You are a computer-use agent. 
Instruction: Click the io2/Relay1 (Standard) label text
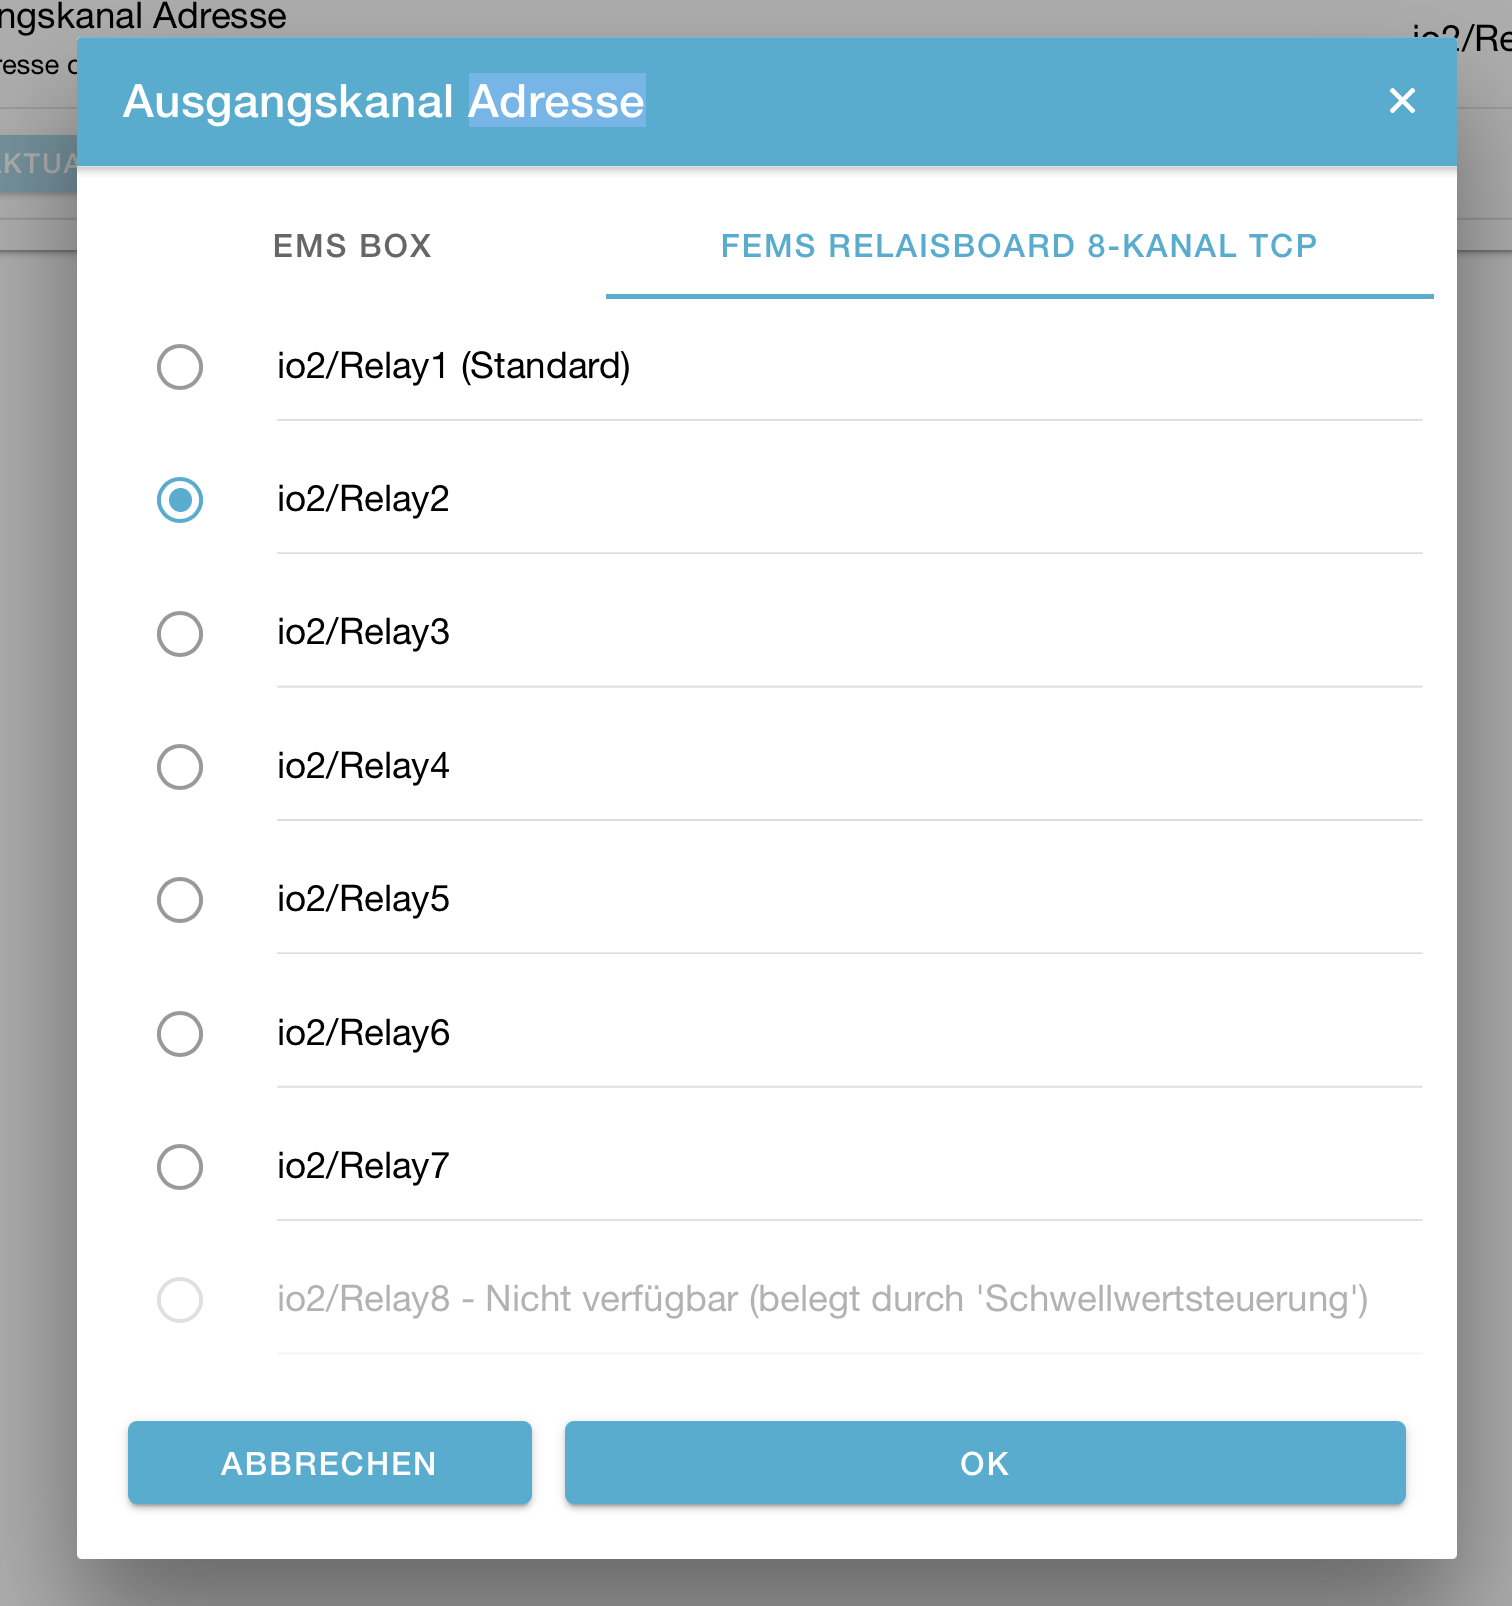click(453, 366)
